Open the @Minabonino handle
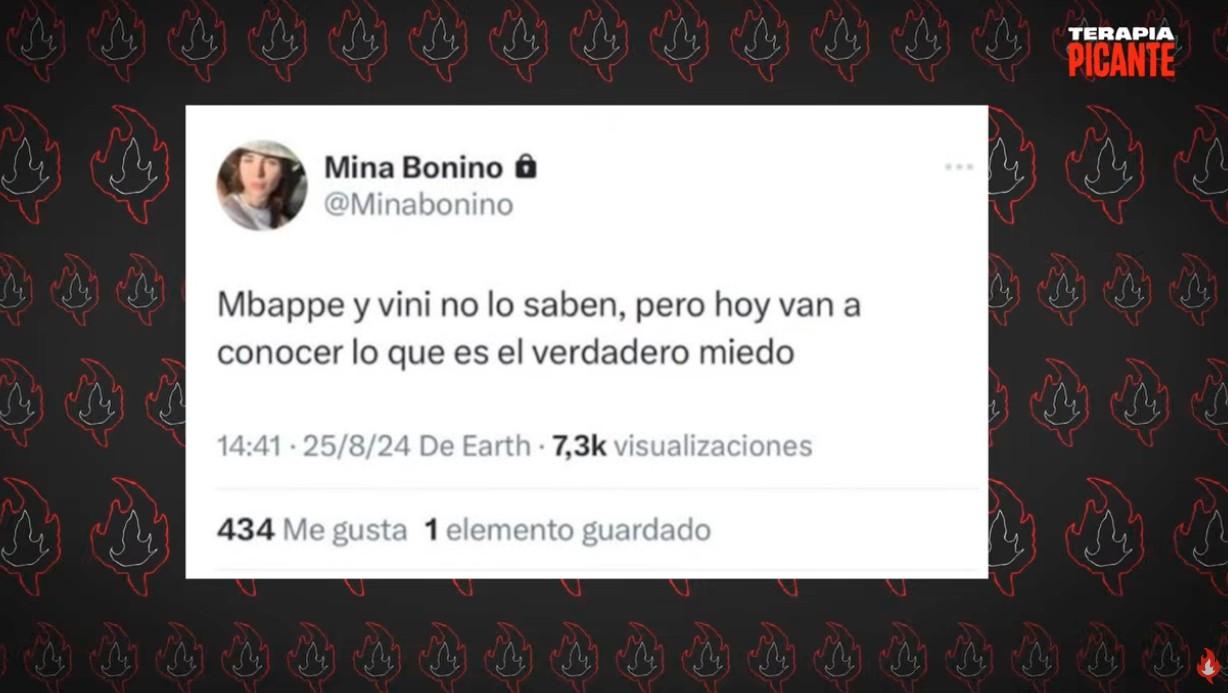This screenshot has width=1228, height=693. coord(418,205)
